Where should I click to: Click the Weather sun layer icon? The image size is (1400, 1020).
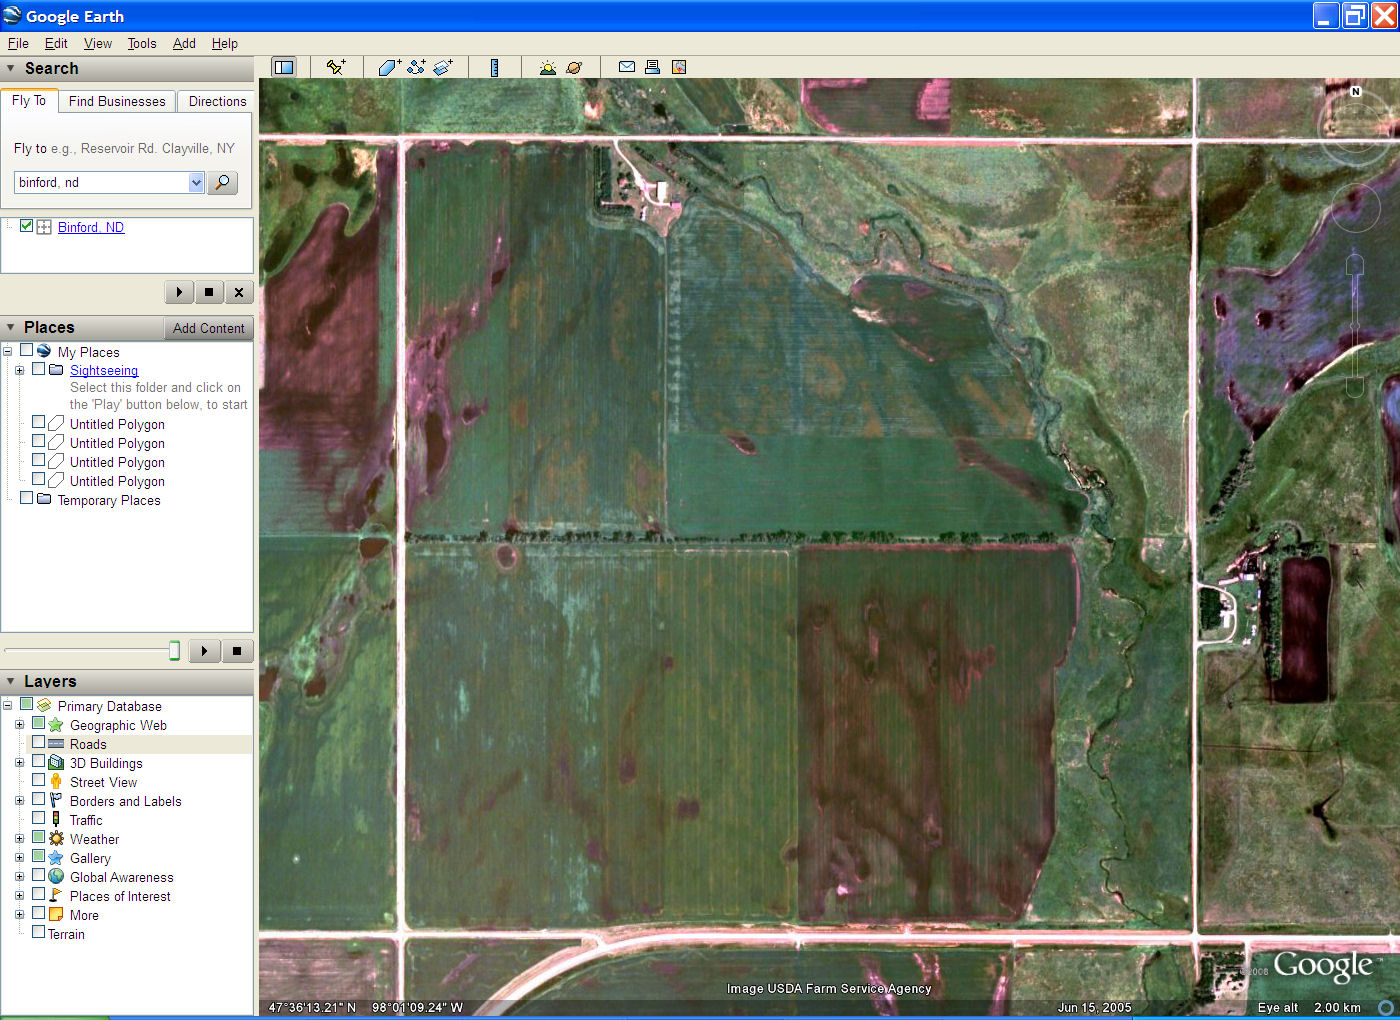56,839
